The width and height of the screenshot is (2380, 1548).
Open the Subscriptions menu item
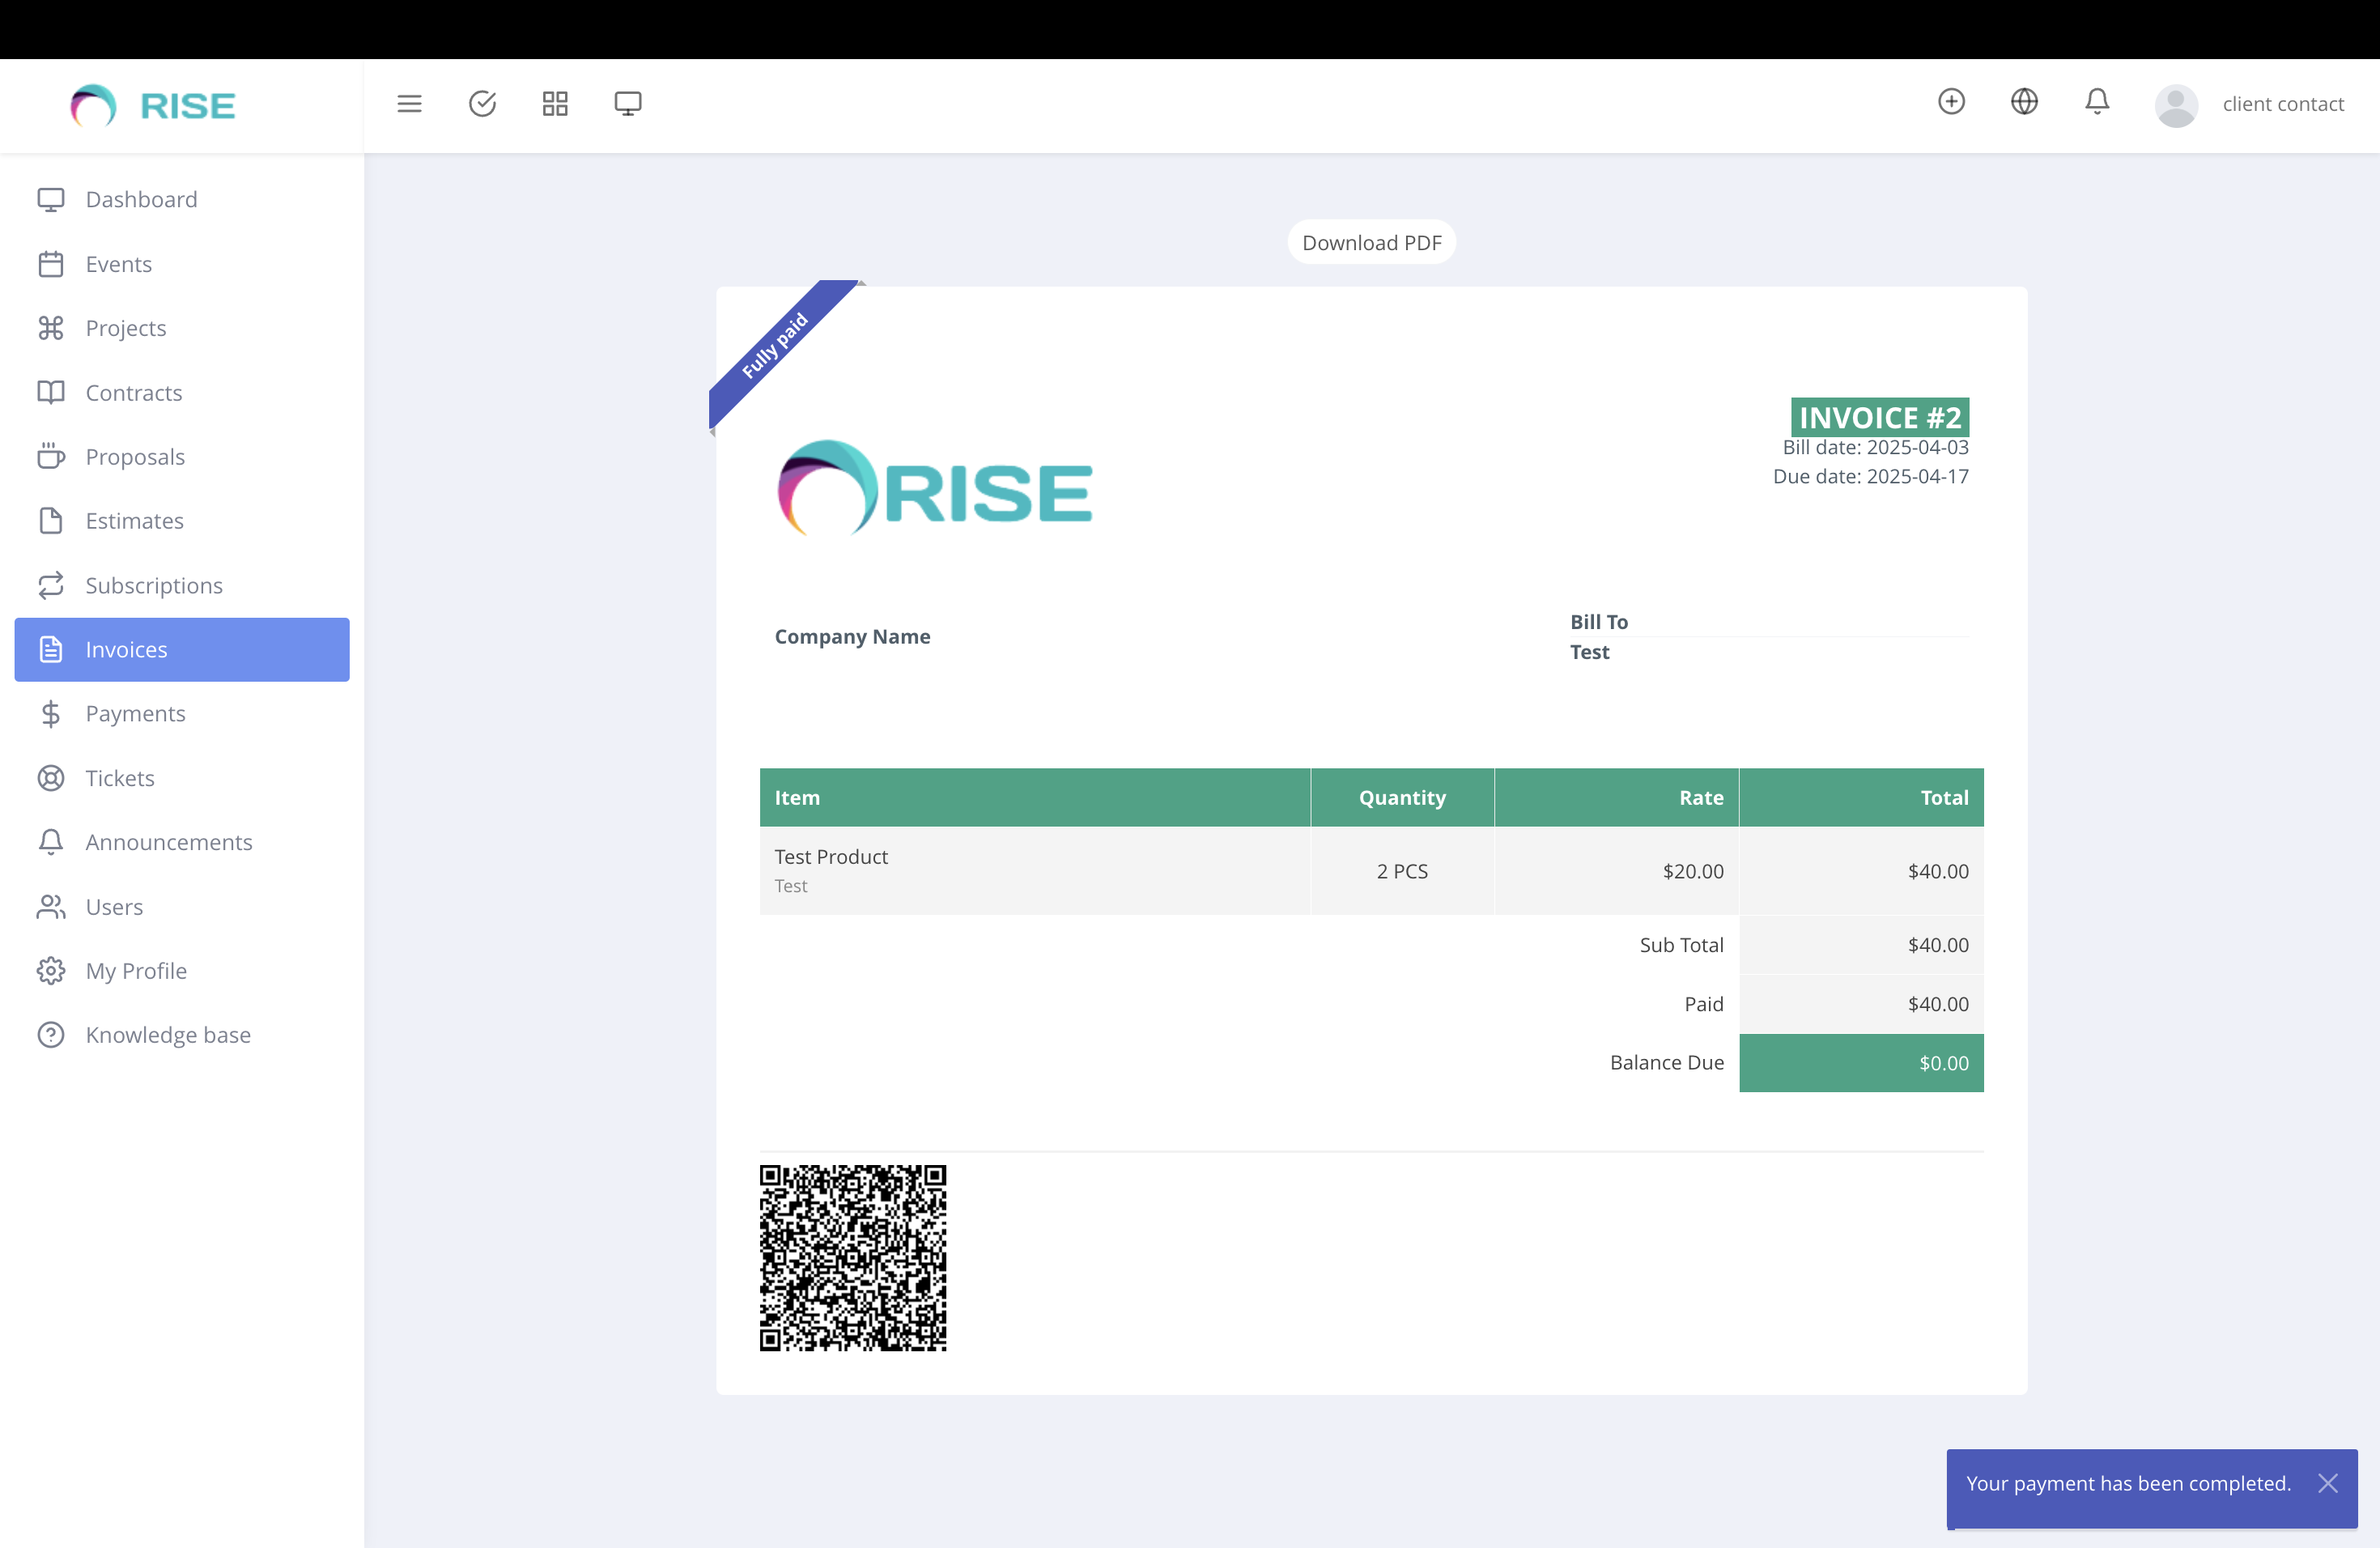153,585
